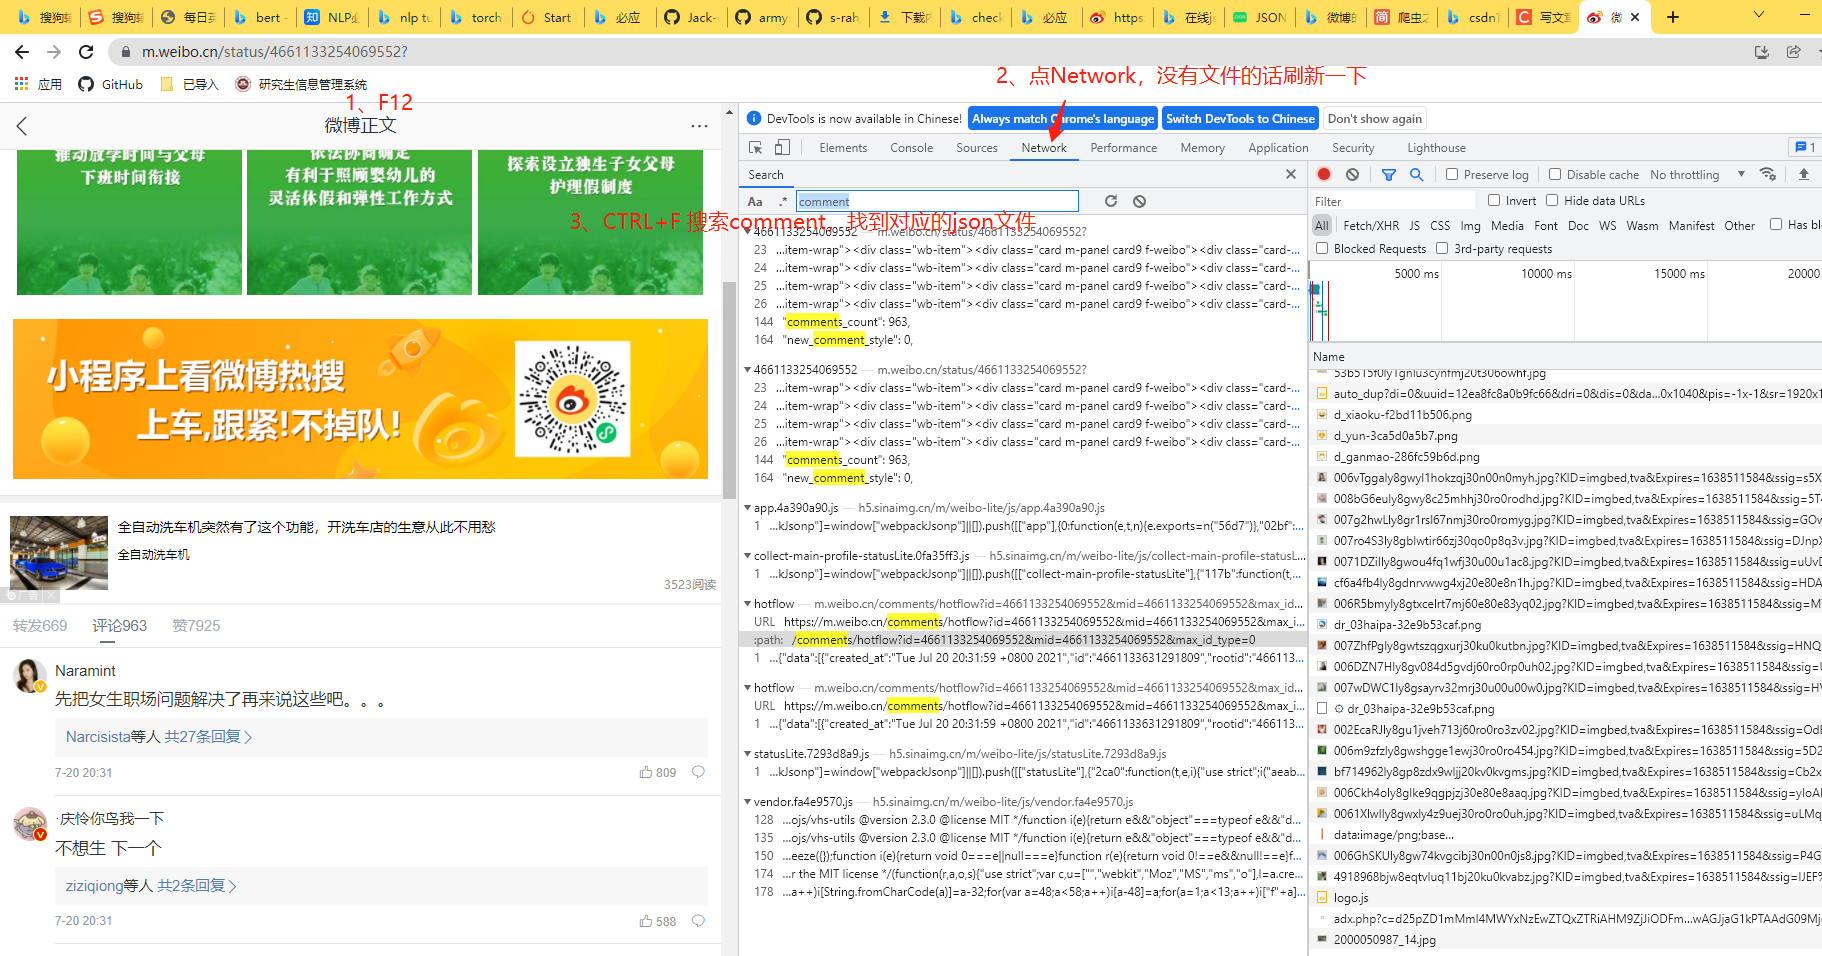The image size is (1822, 956).
Task: Clear the search results with the cancel icon
Action: click(x=1139, y=201)
